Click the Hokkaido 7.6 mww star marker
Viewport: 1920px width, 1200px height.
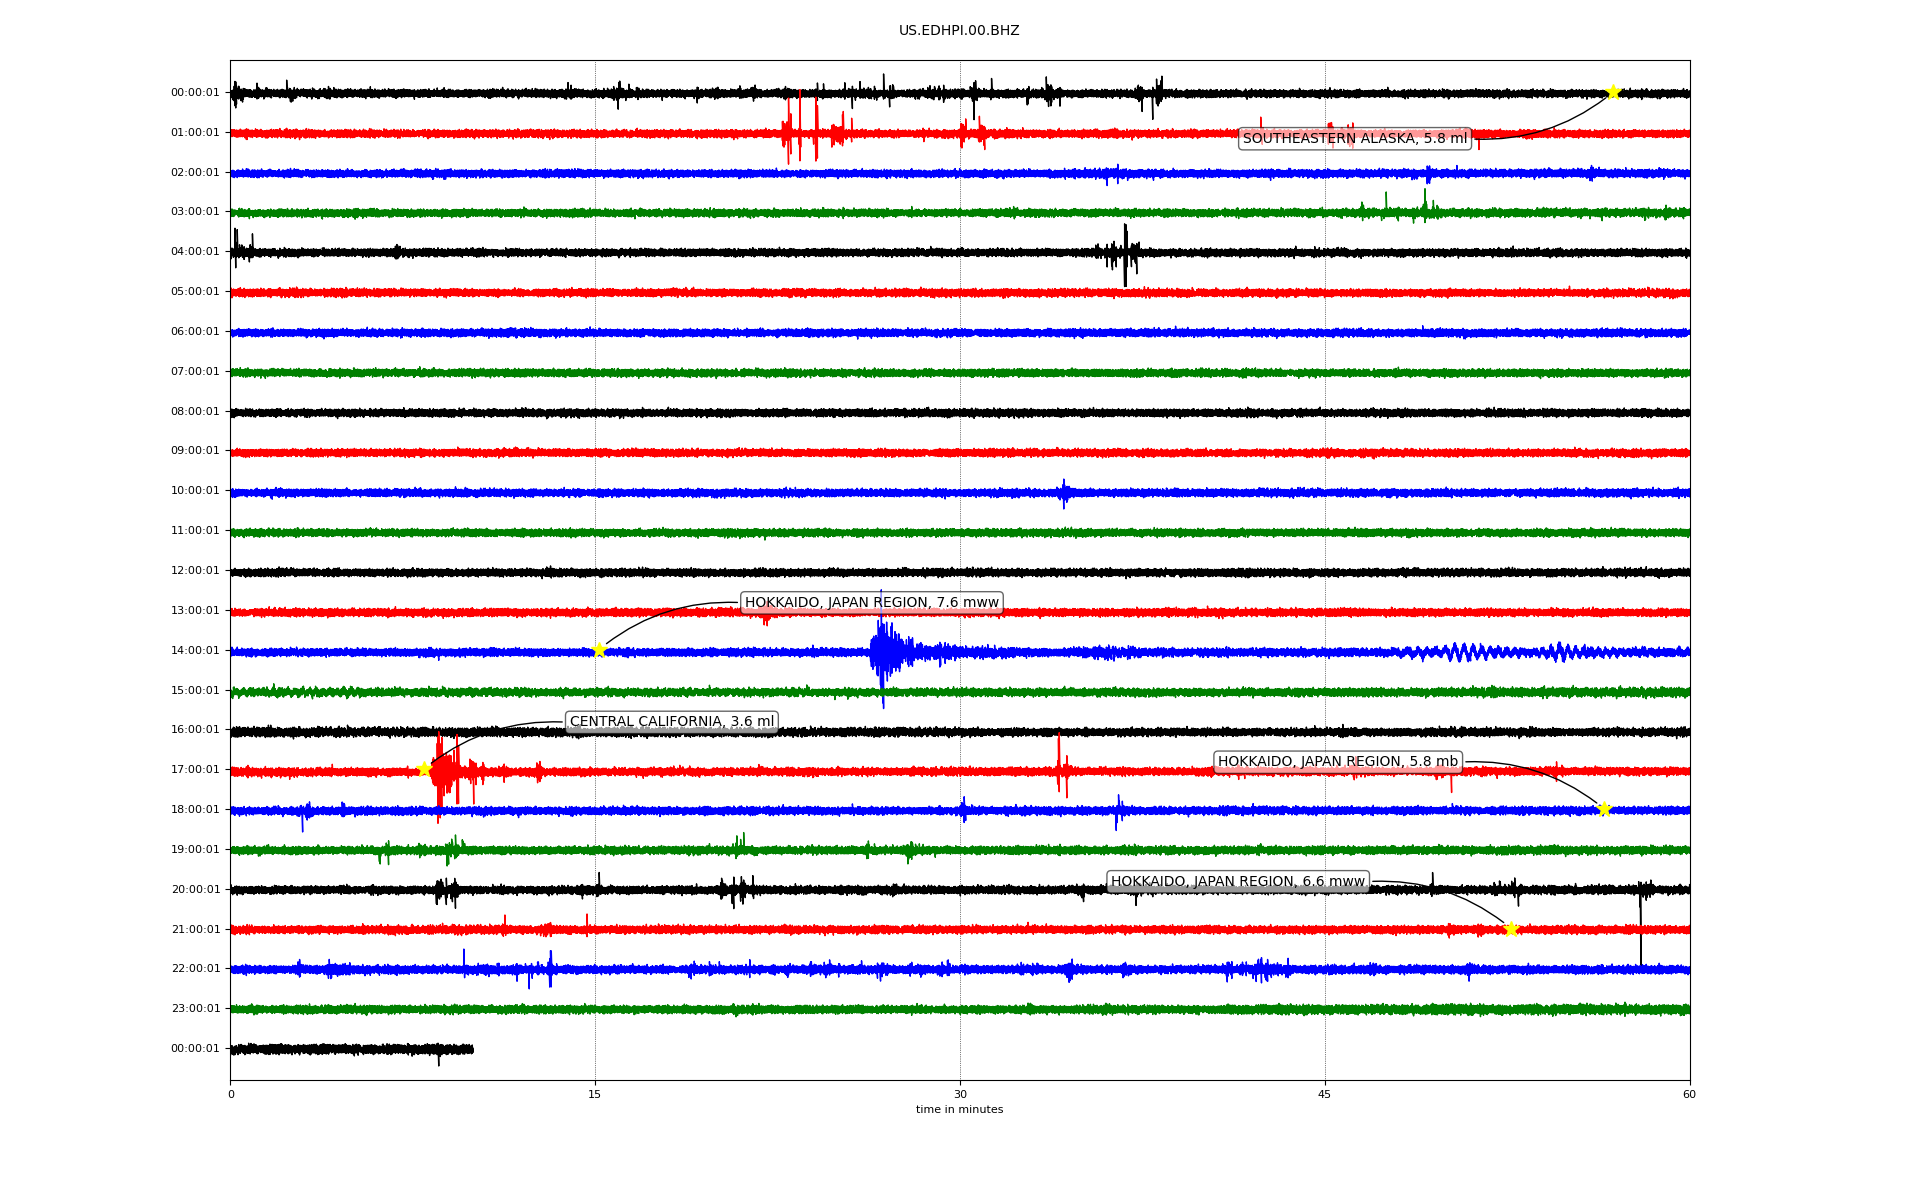point(599,650)
